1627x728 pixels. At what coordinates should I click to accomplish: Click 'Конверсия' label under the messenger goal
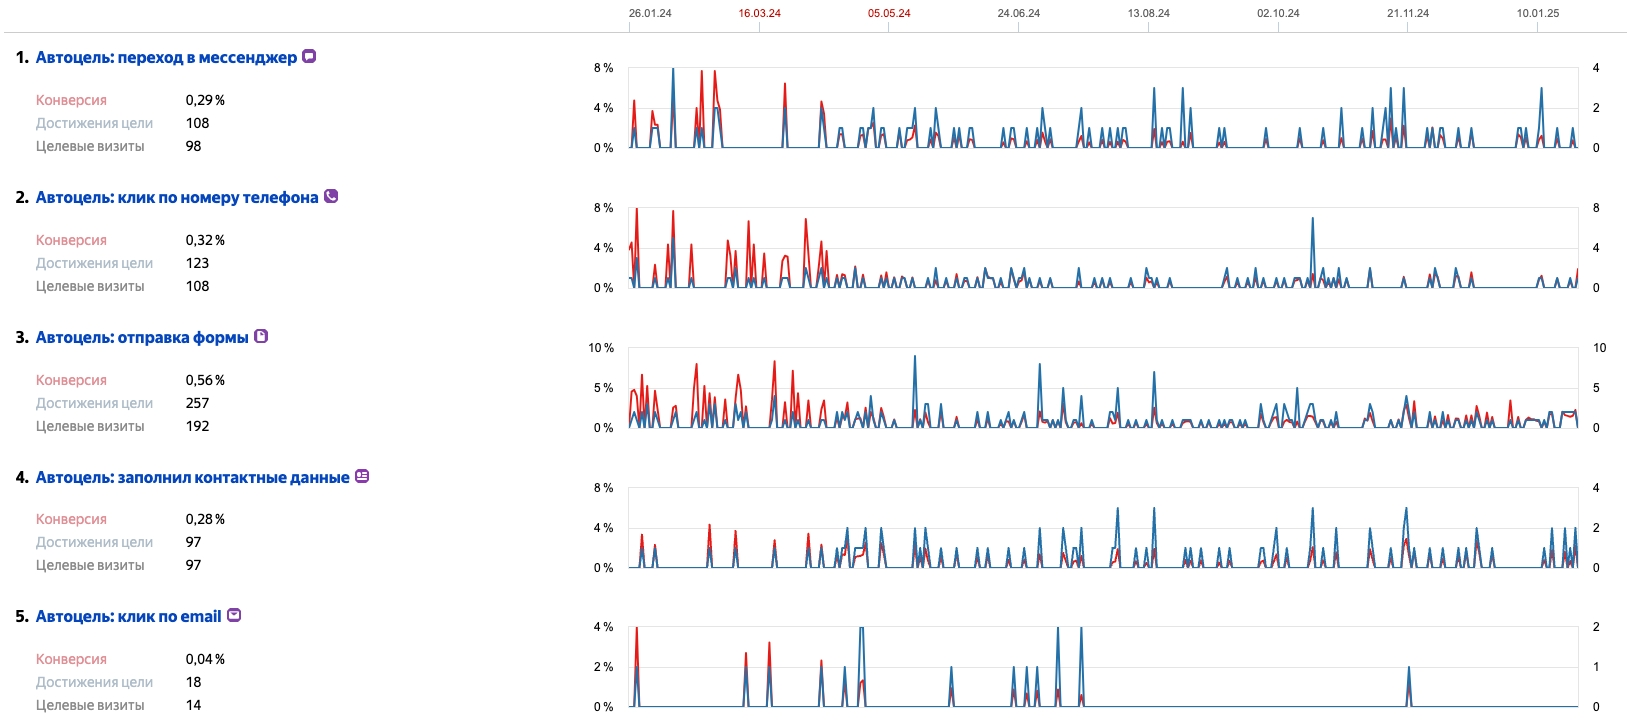(71, 100)
